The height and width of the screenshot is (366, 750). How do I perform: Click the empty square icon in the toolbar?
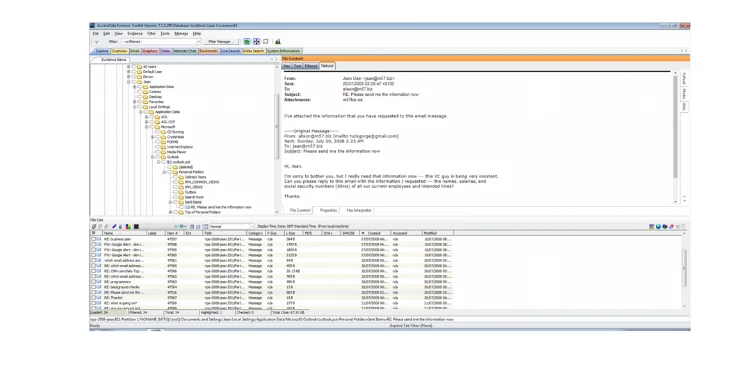click(x=266, y=42)
